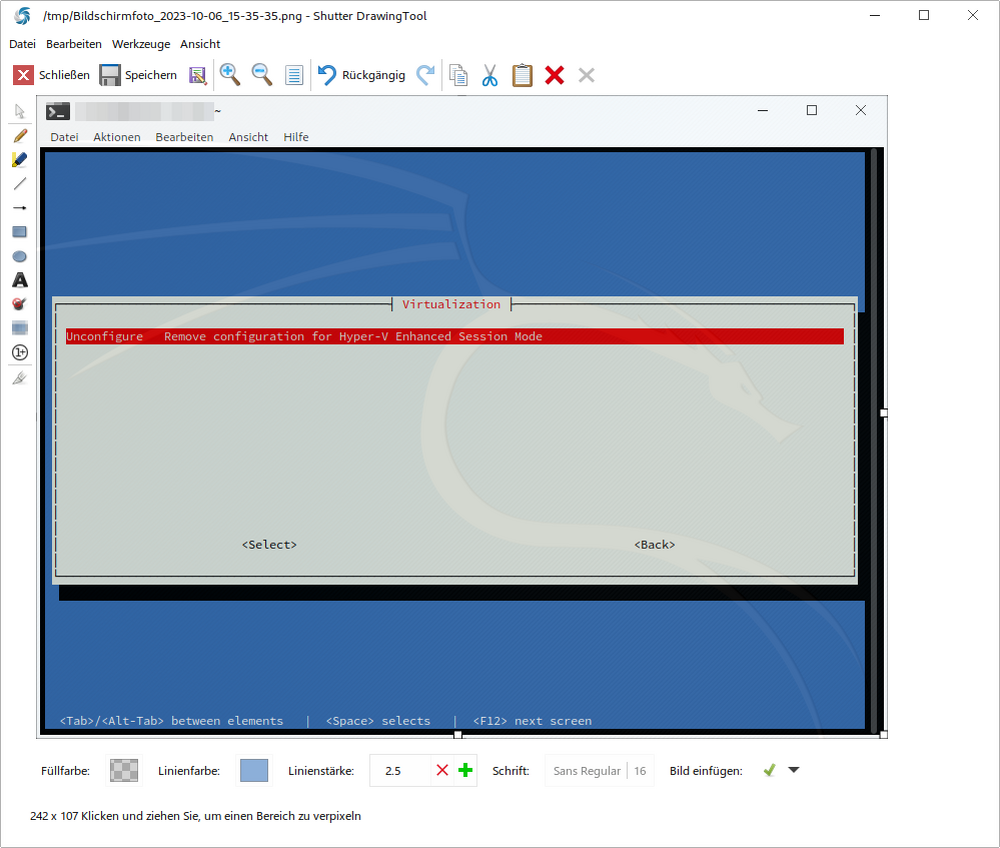Screen dimensions: 1000x848
Task: Pick the auto-increment number tool
Action: [x=20, y=352]
